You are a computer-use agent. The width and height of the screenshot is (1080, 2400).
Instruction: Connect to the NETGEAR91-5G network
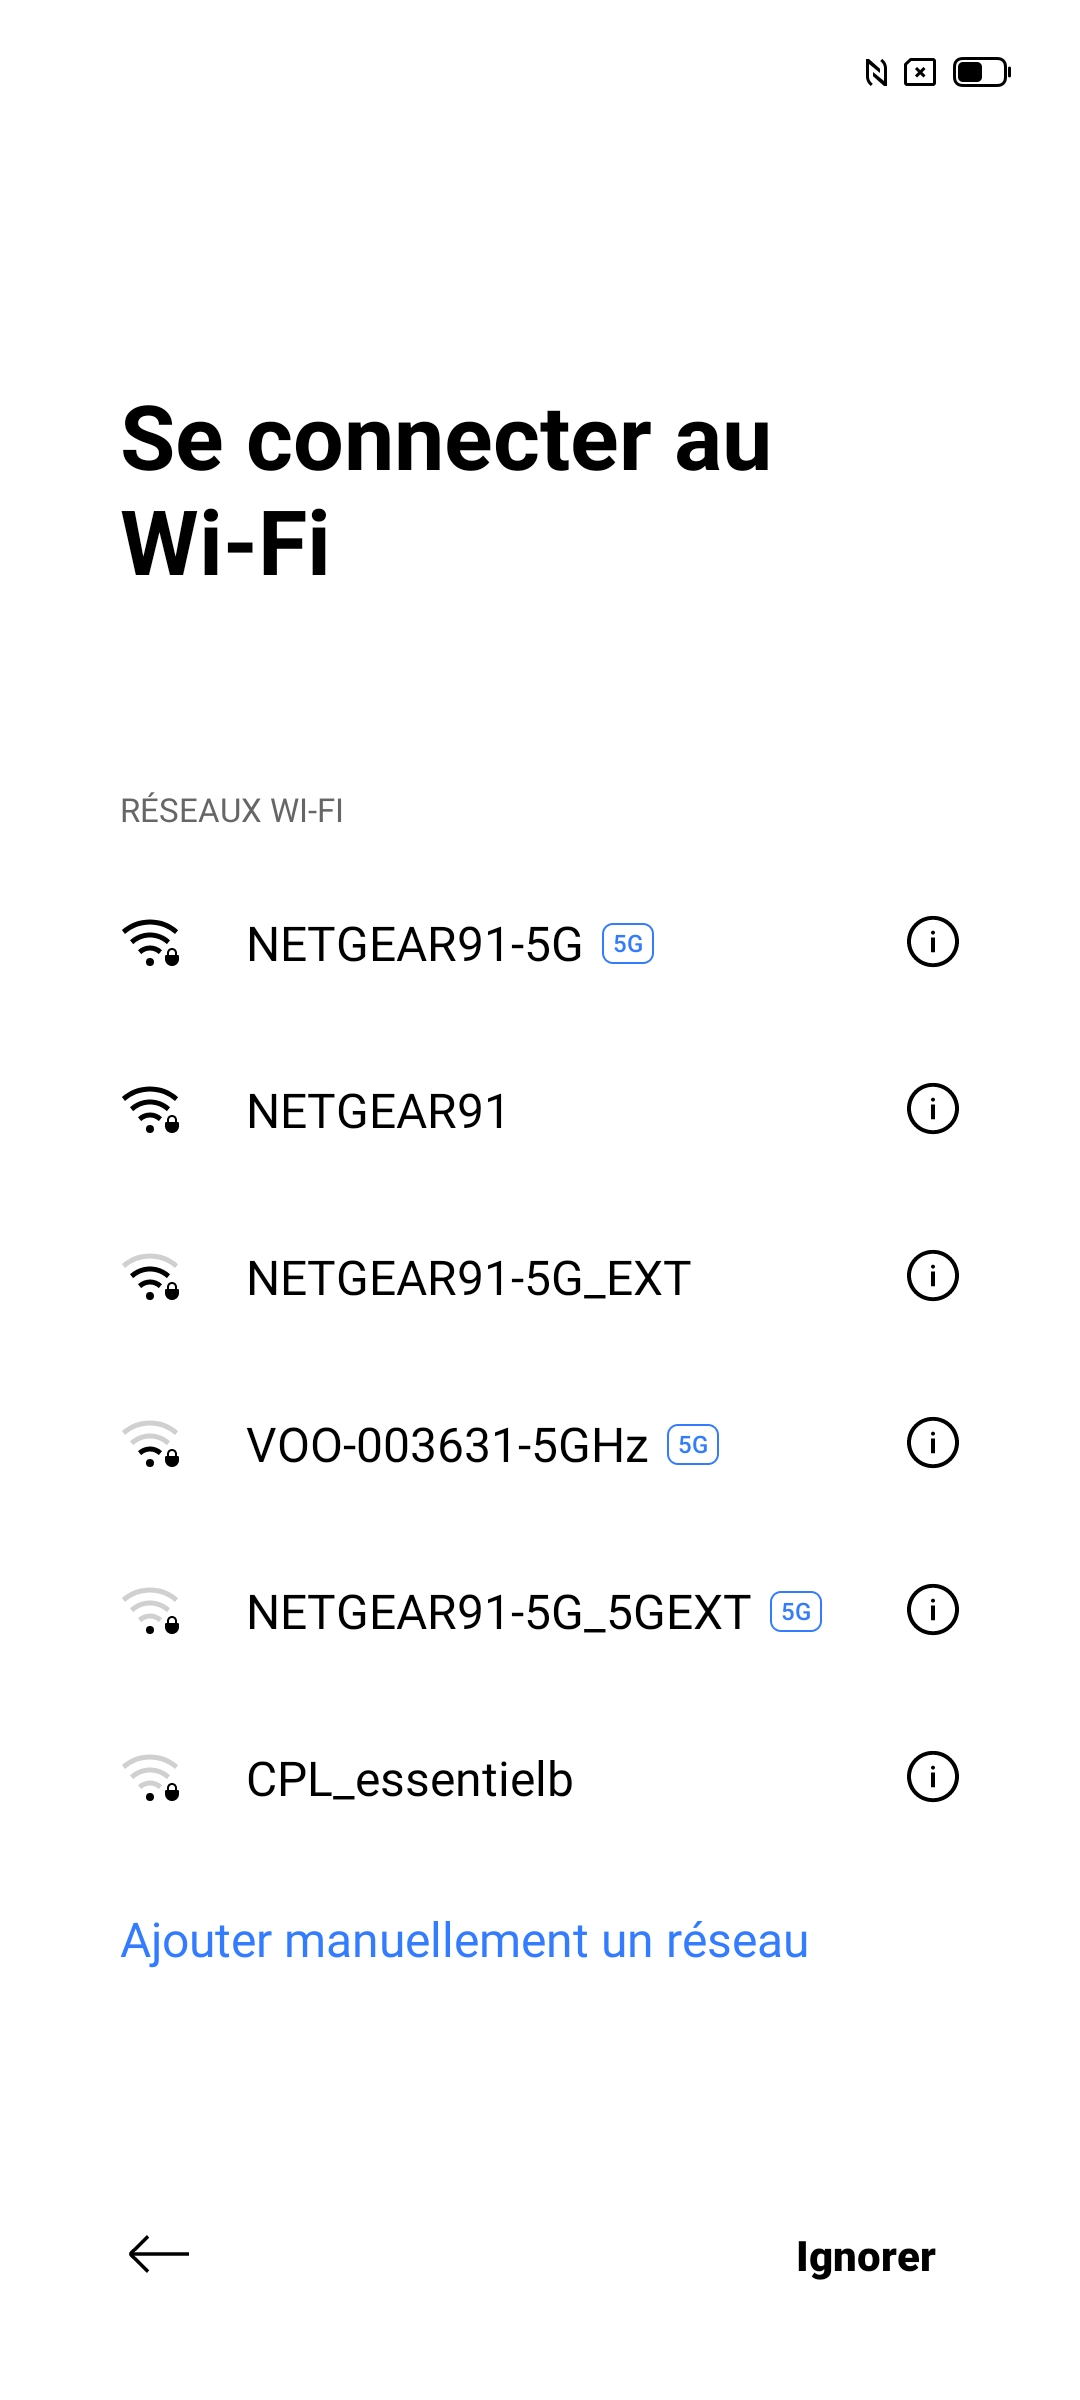414,945
